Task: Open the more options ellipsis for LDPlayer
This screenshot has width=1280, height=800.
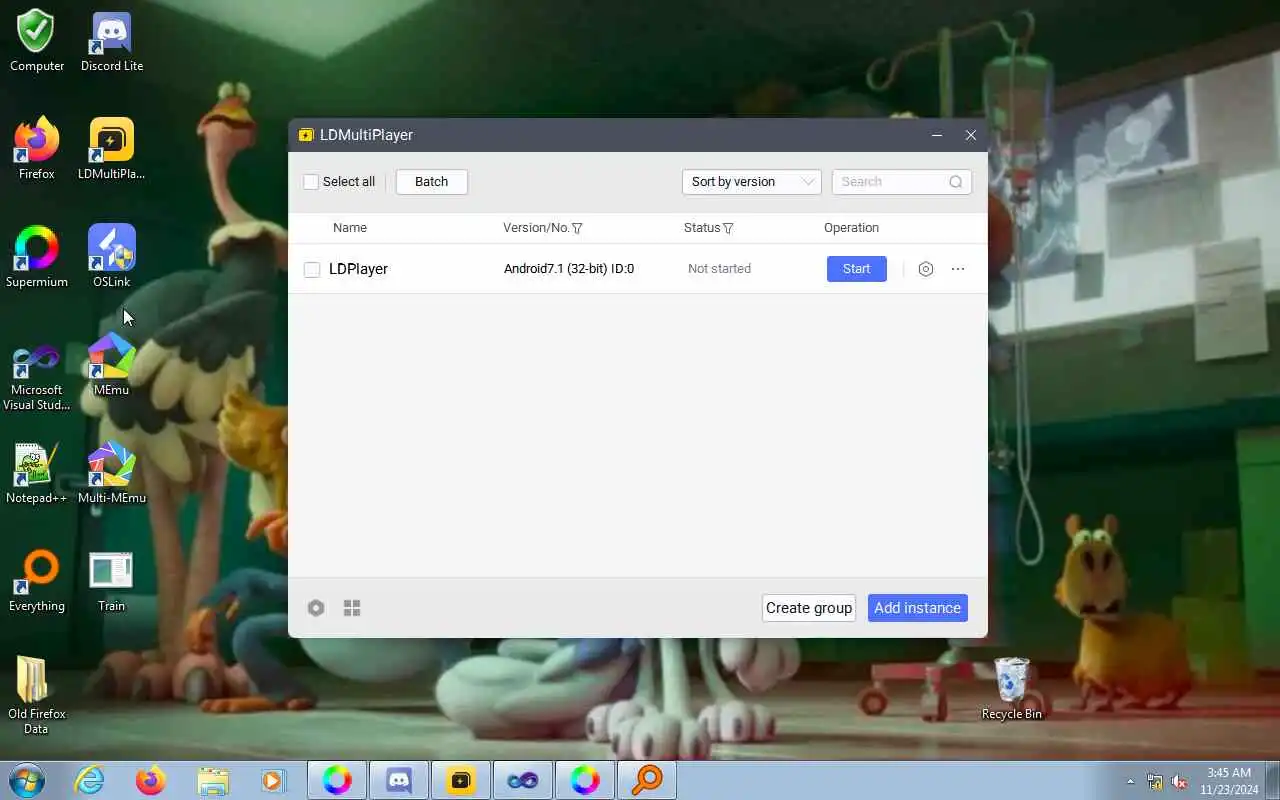Action: tap(958, 269)
